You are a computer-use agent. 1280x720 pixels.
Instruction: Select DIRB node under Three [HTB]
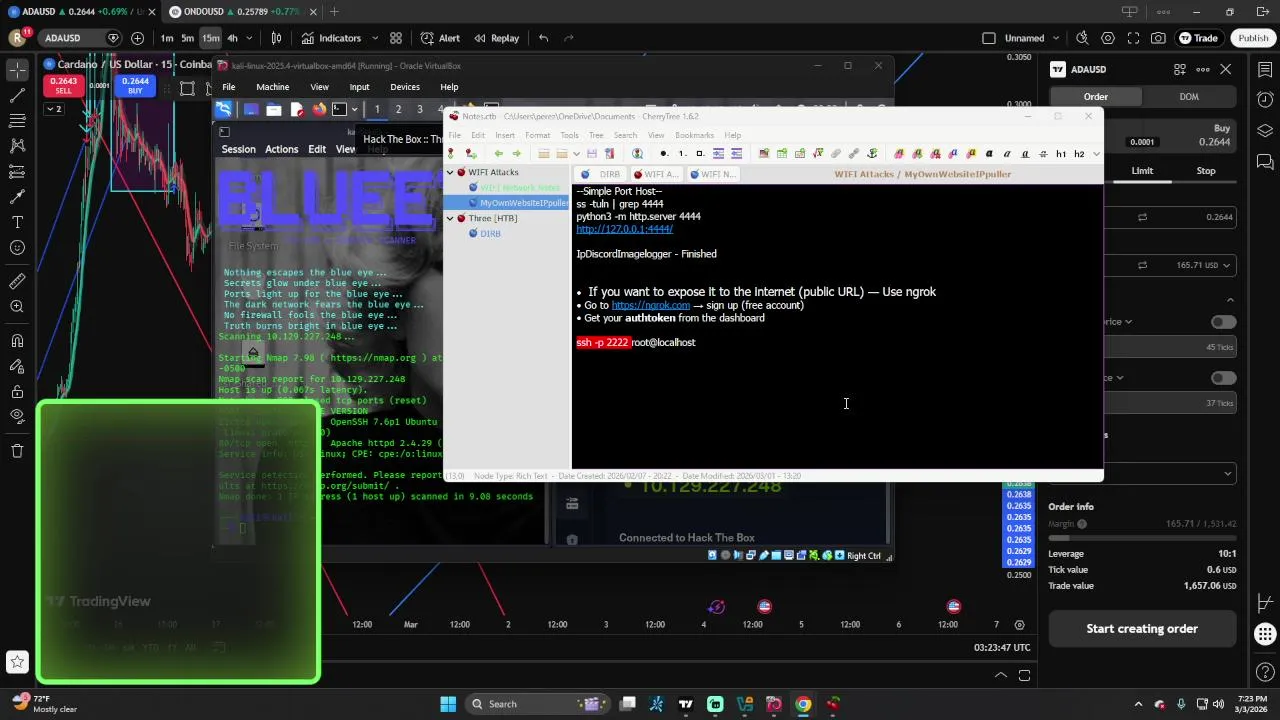[490, 233]
